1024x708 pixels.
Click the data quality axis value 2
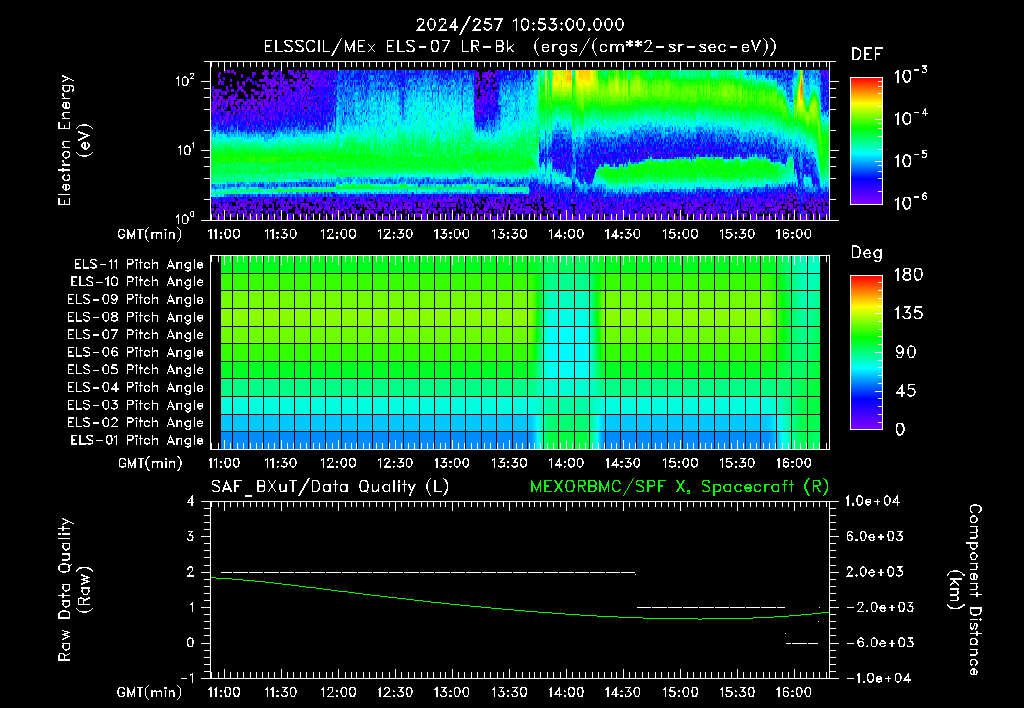190,571
